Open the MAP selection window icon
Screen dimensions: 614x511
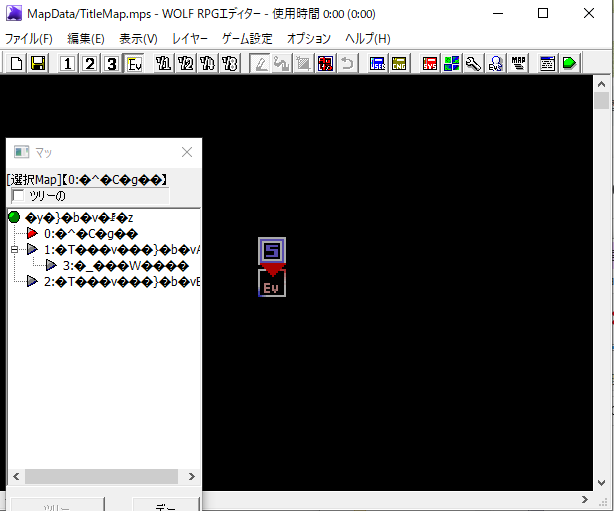click(518, 63)
